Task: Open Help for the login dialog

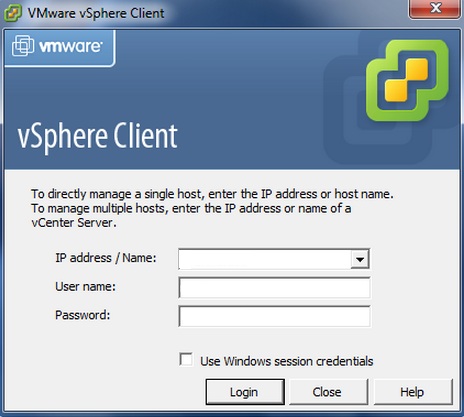Action: point(413,392)
